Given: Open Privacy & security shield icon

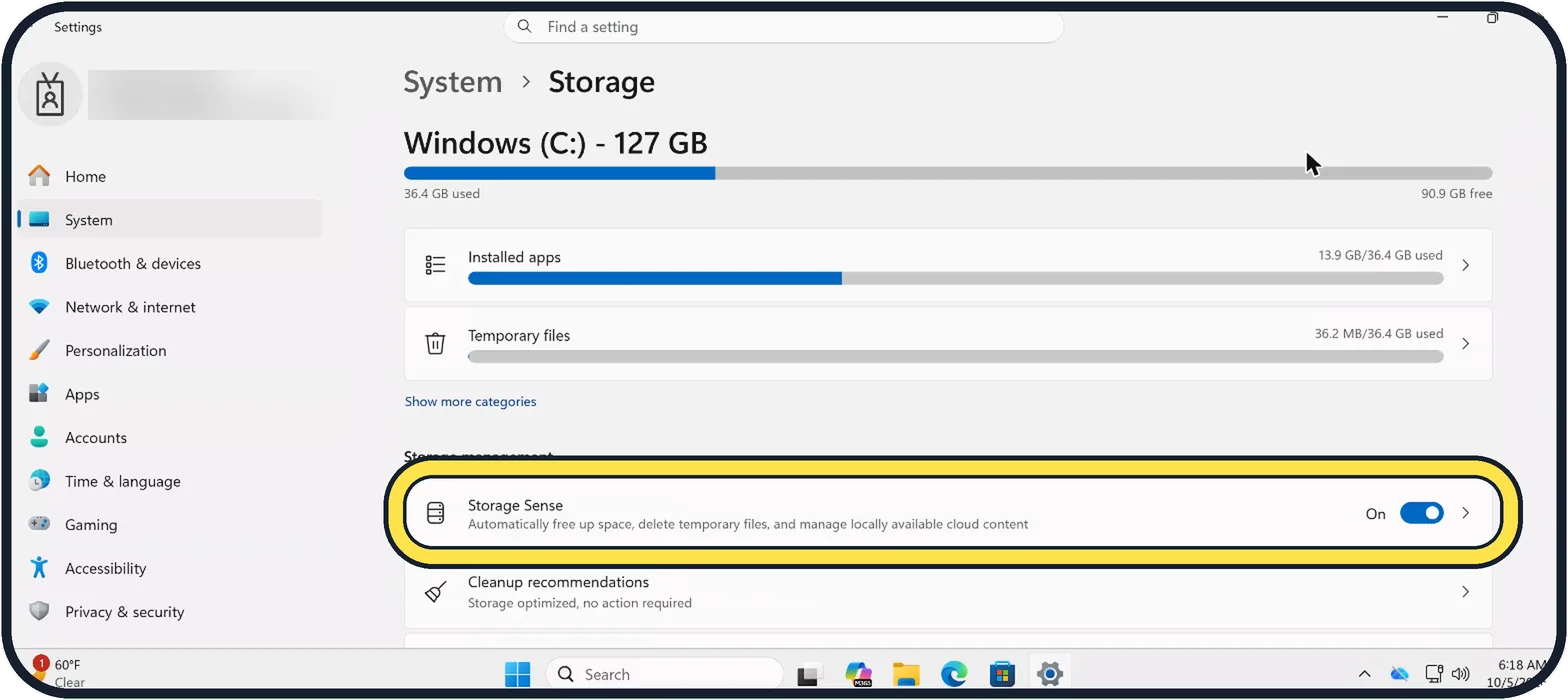Looking at the screenshot, I should coord(39,611).
